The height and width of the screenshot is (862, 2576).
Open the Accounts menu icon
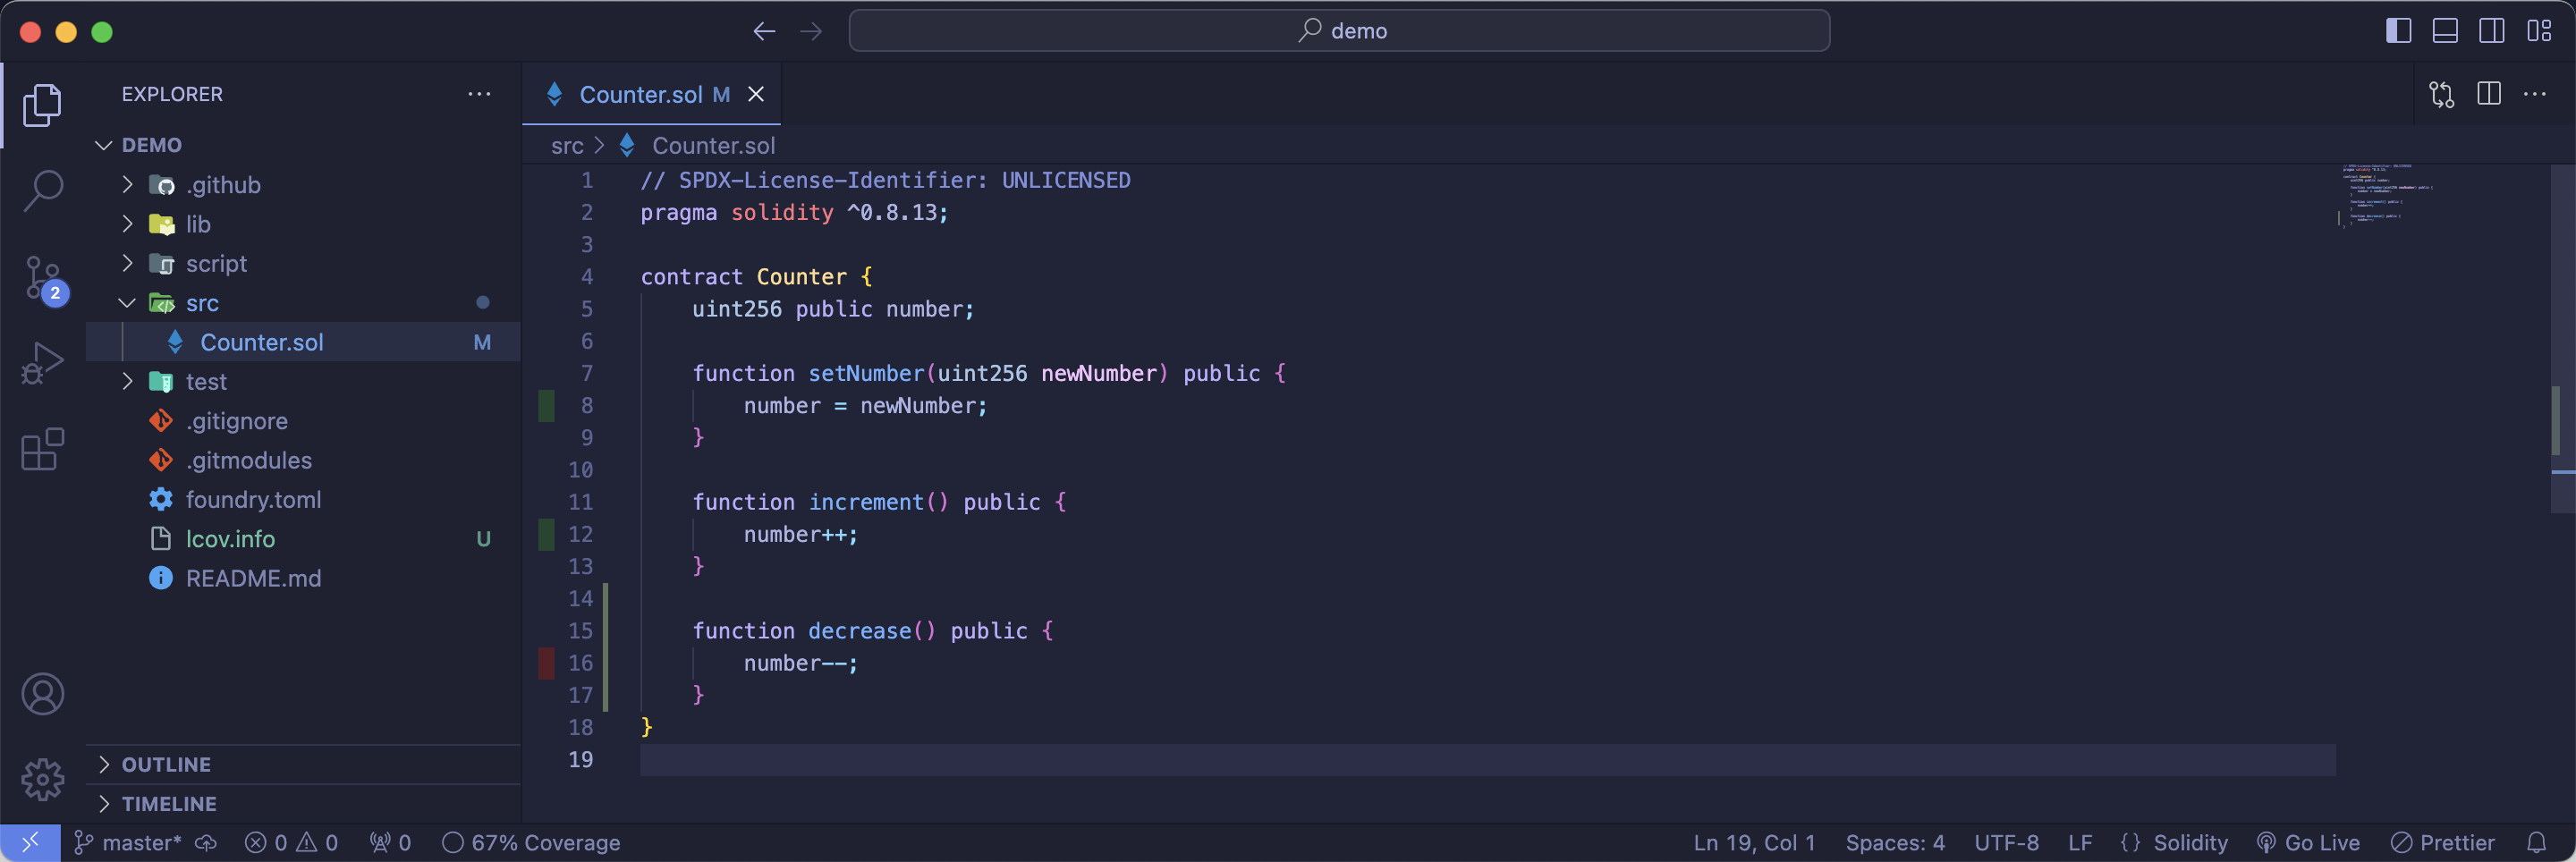(42, 694)
